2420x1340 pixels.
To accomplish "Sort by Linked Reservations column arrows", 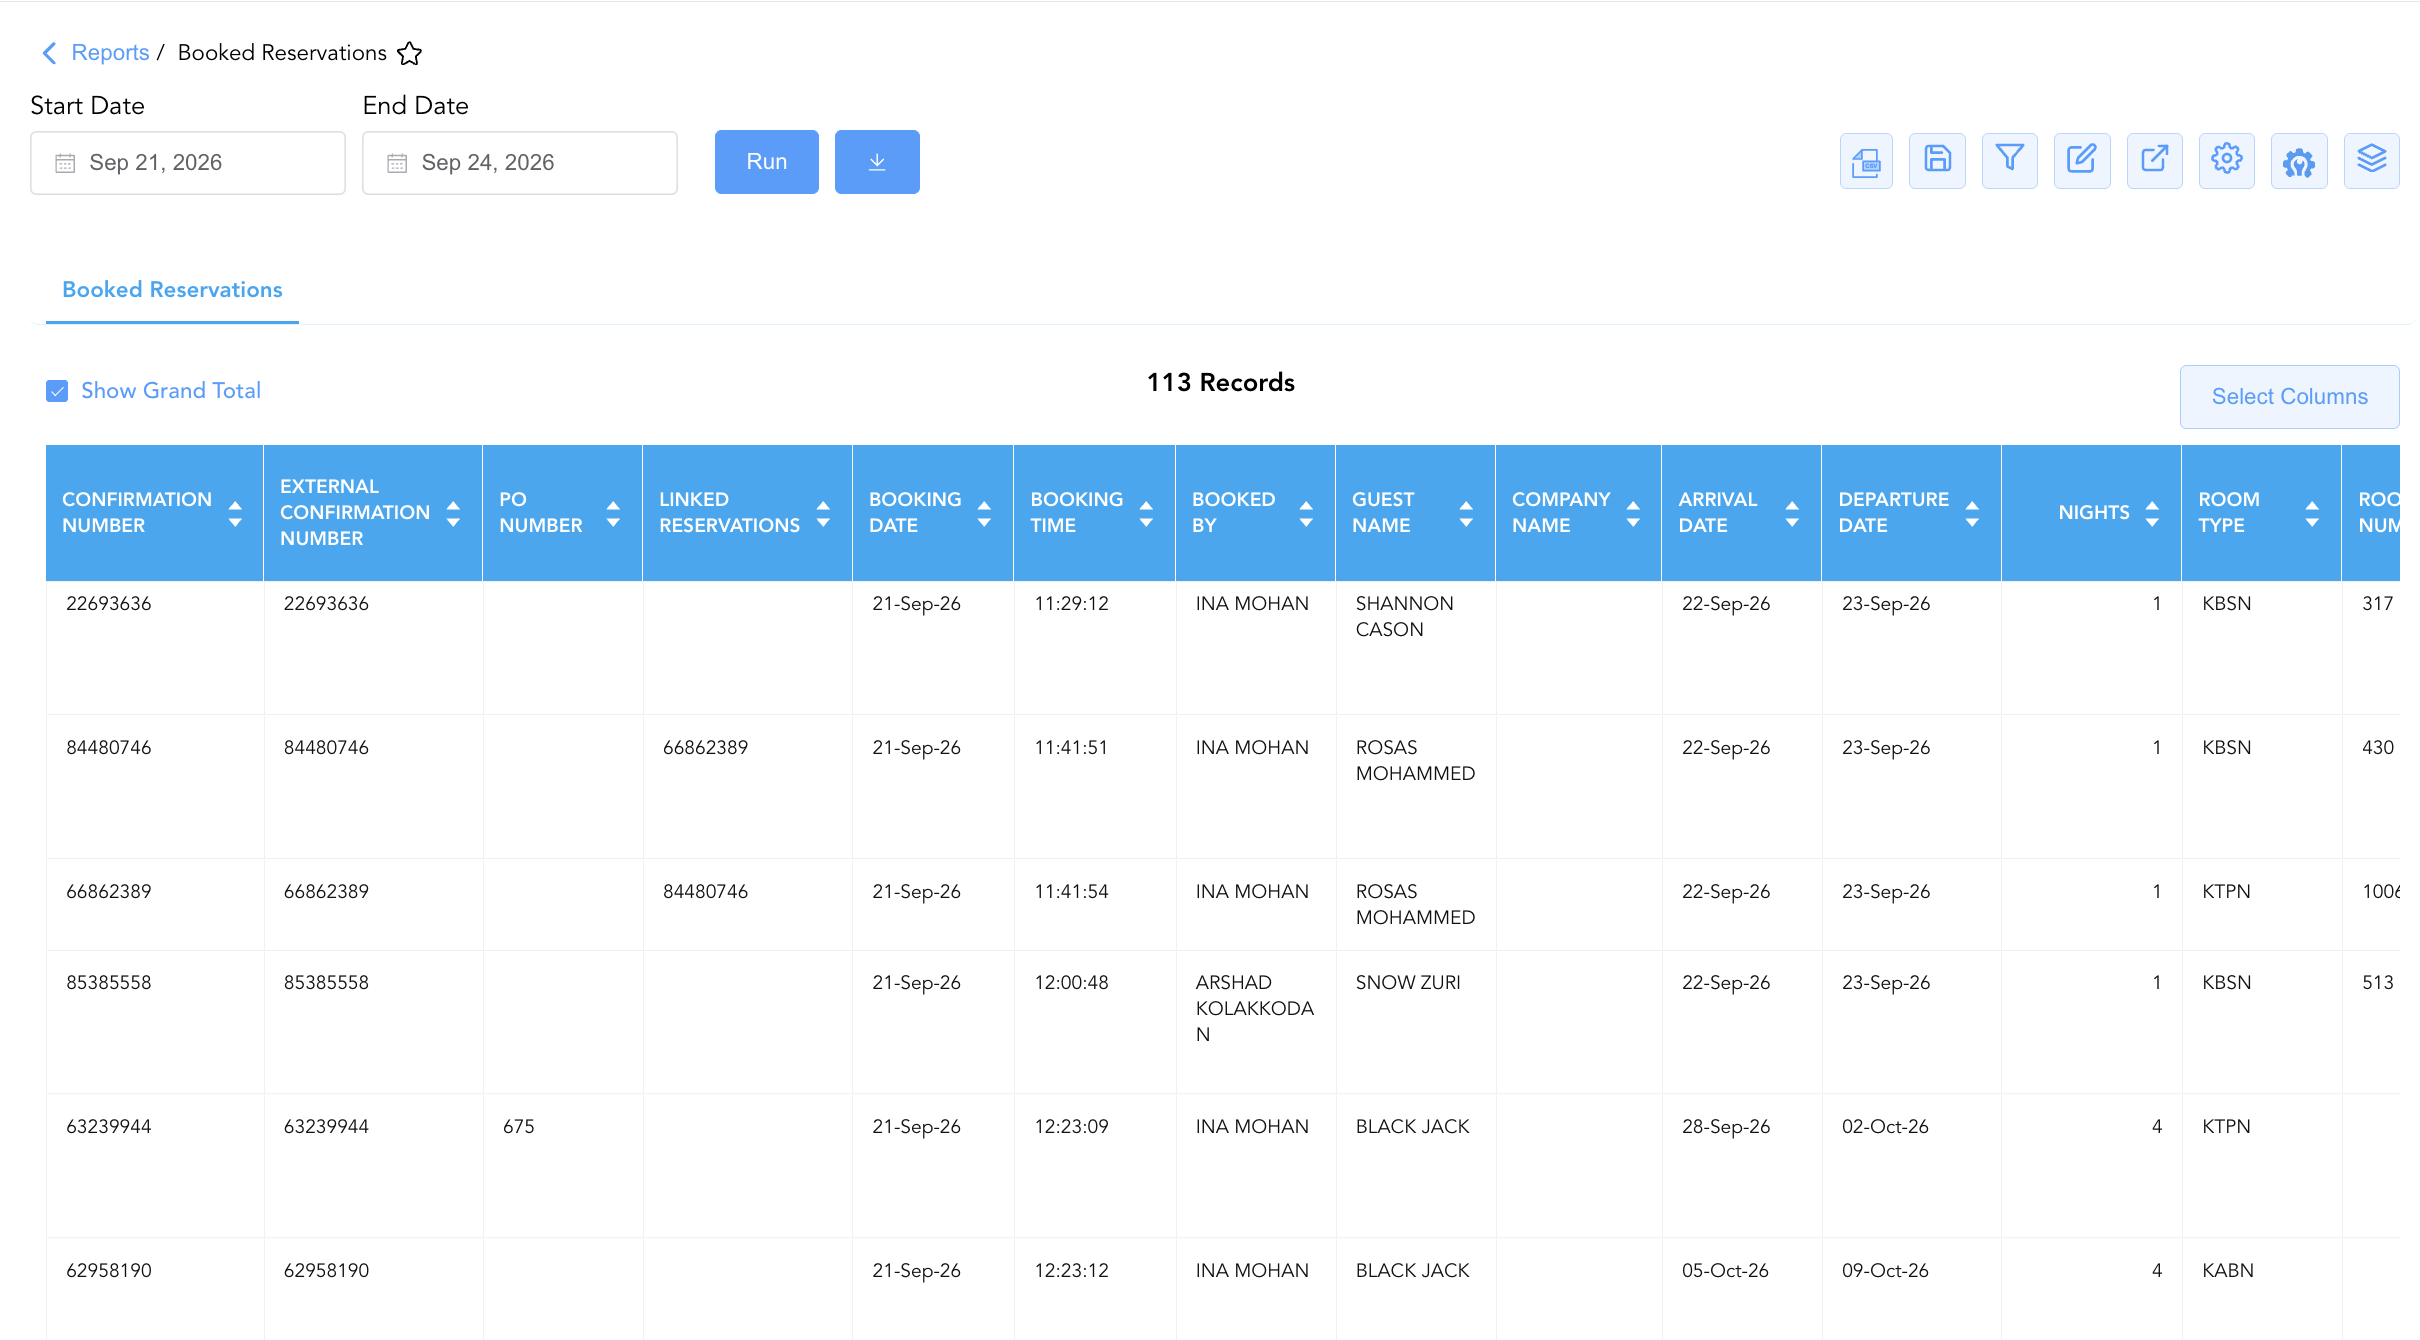I will click(x=823, y=514).
